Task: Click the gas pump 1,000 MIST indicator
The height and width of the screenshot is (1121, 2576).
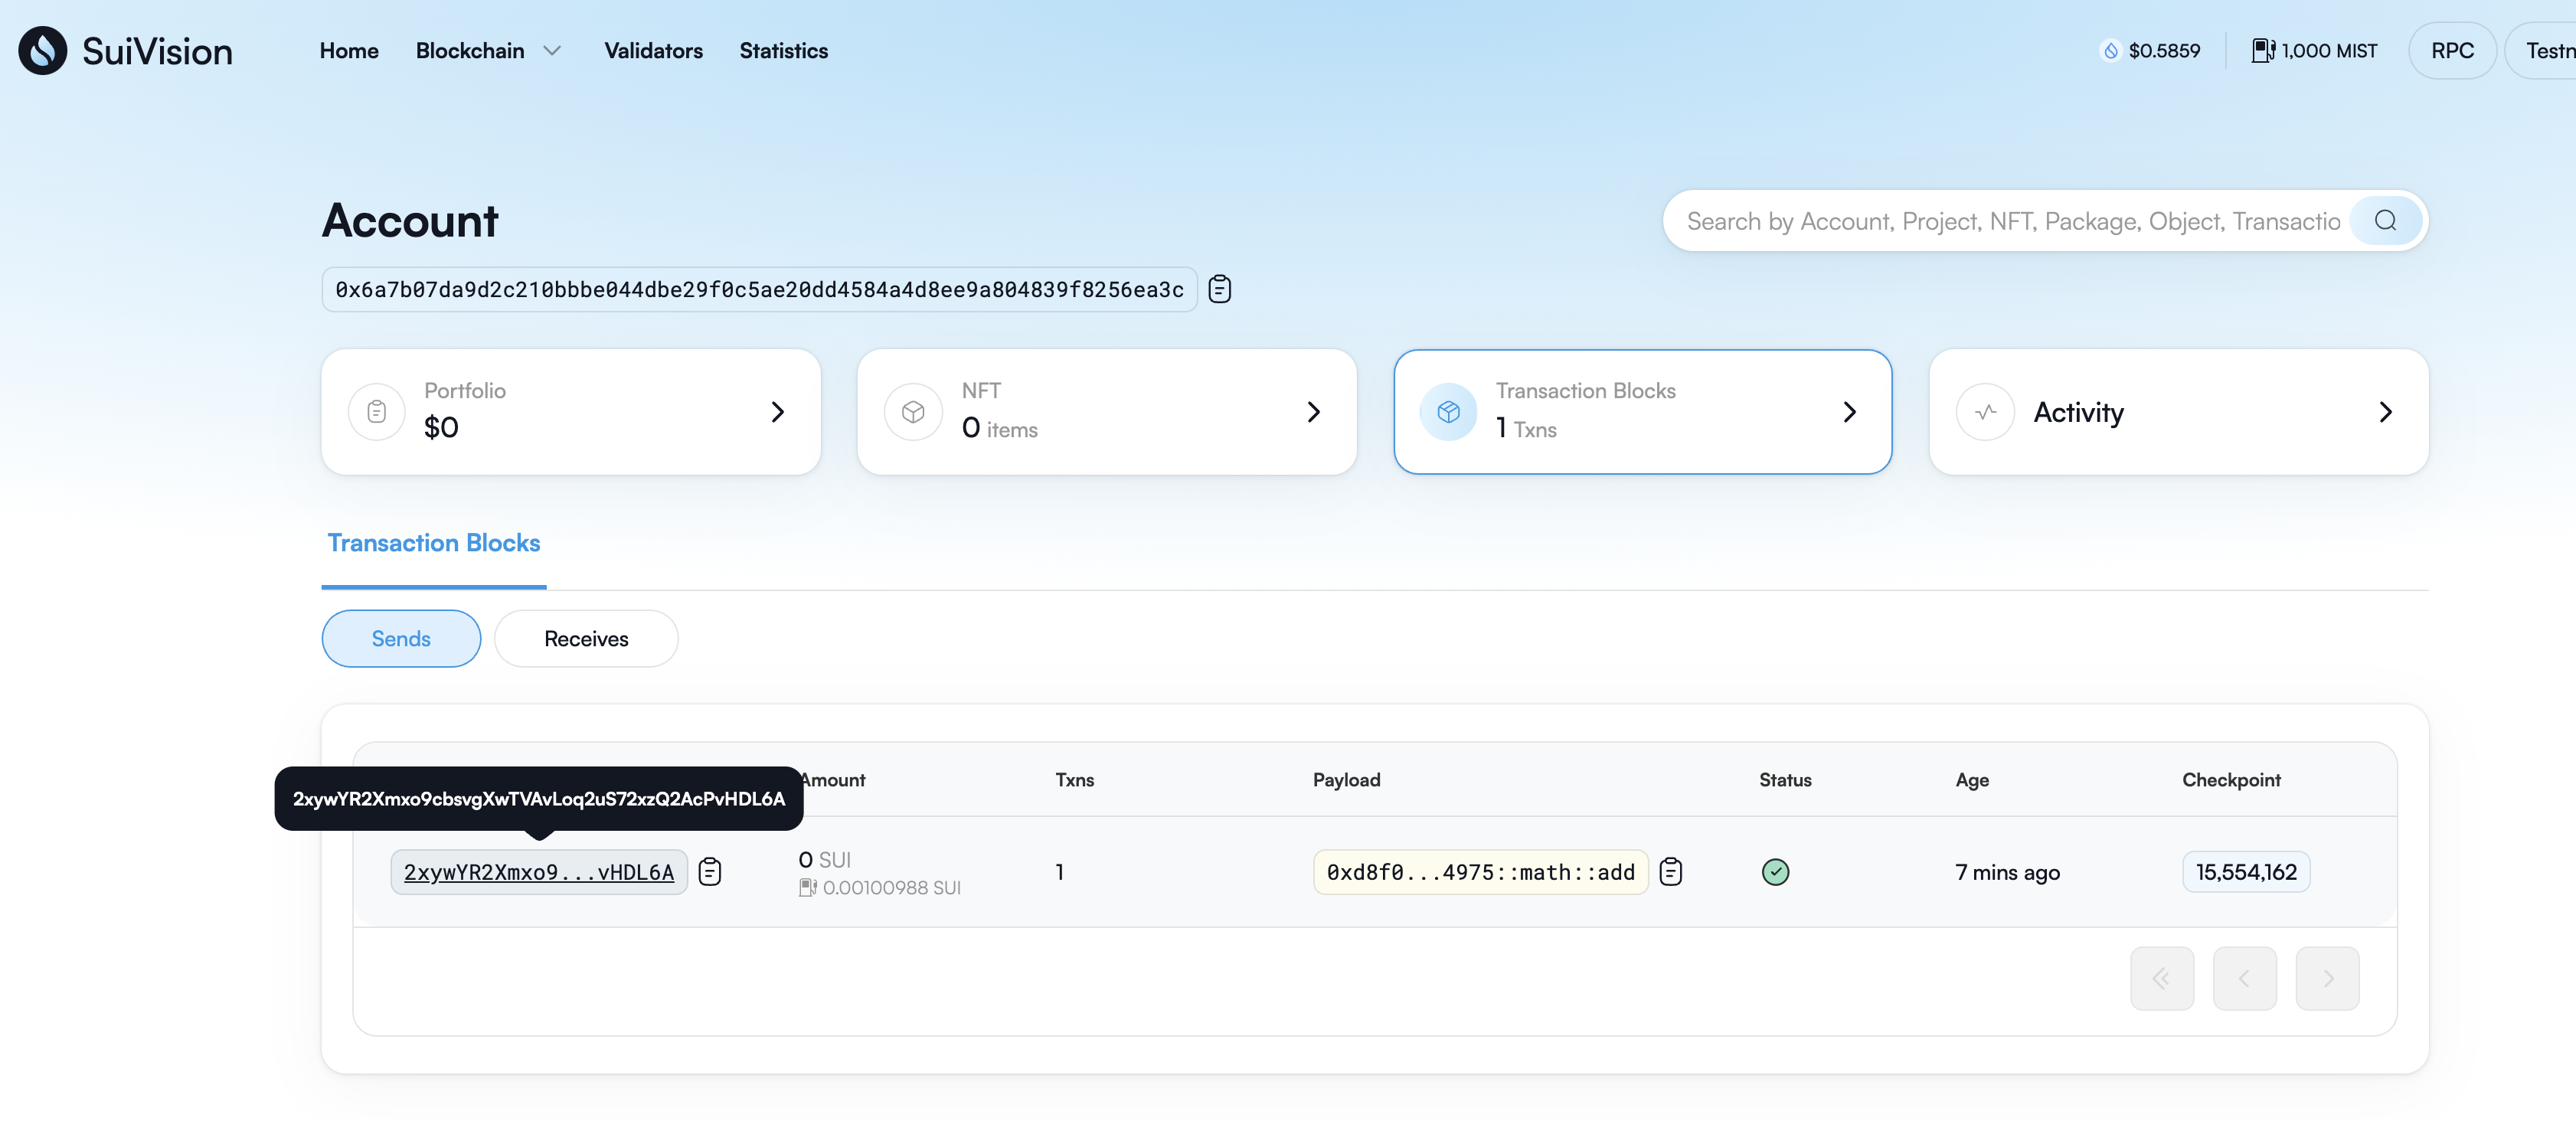Action: point(2313,50)
